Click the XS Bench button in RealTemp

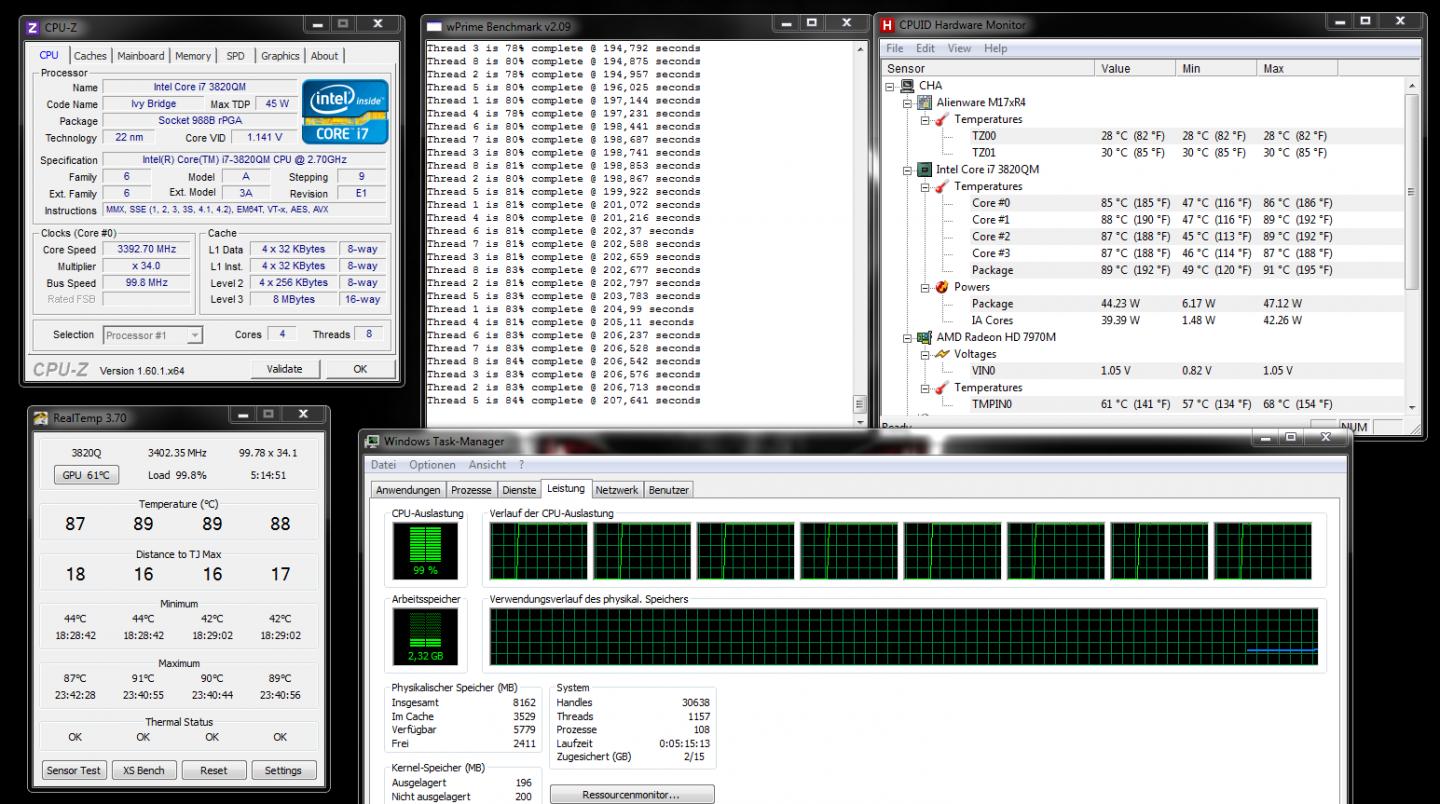pos(143,770)
